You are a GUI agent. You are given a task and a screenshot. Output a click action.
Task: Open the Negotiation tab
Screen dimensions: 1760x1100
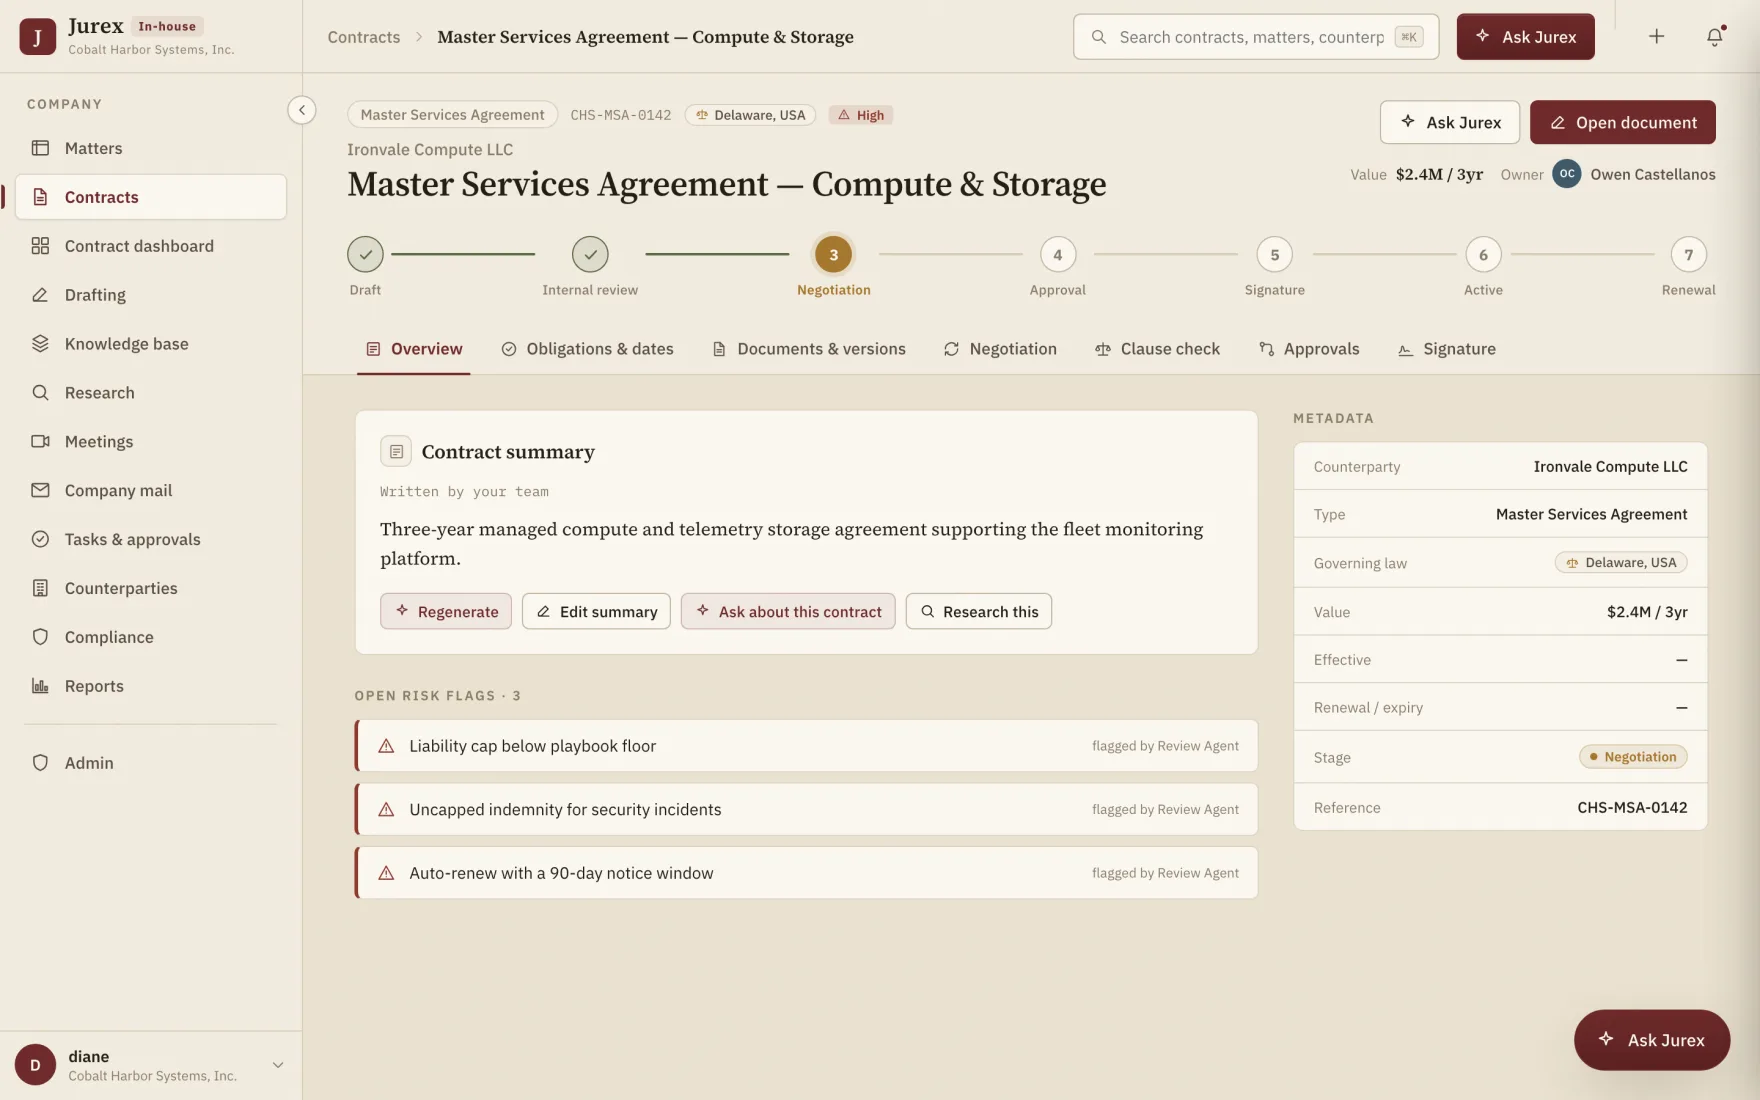(x=999, y=349)
